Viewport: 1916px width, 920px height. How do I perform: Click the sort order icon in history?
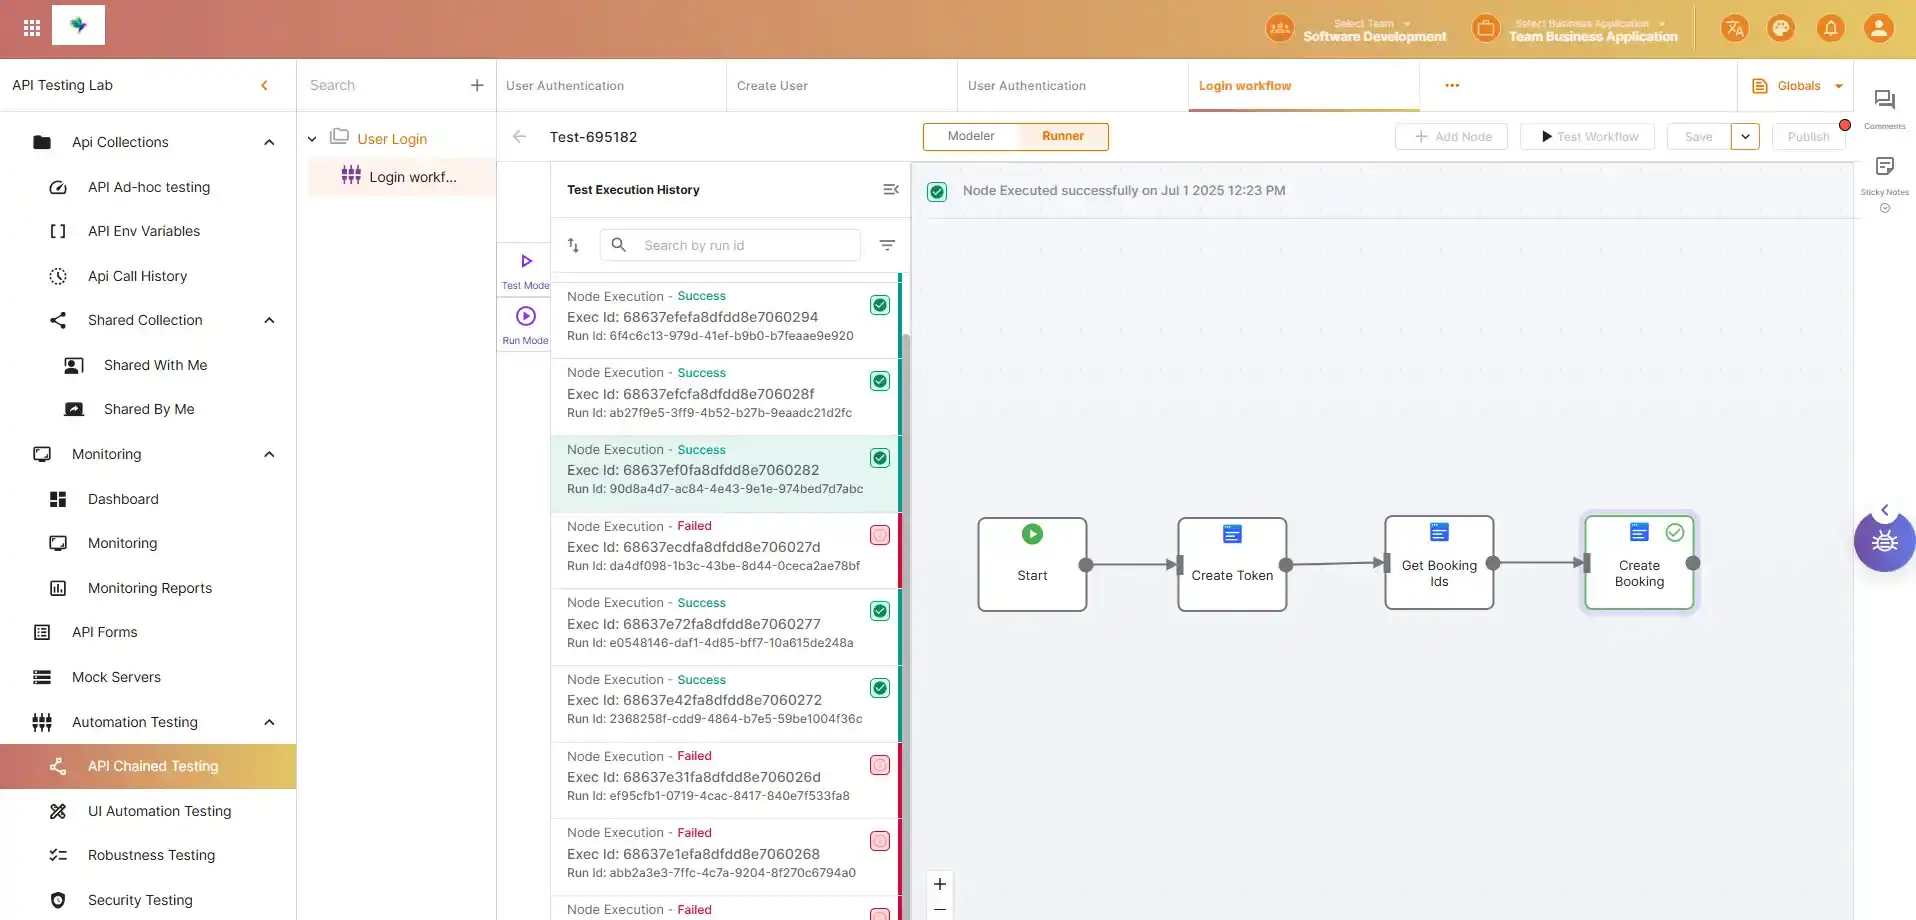coord(574,245)
